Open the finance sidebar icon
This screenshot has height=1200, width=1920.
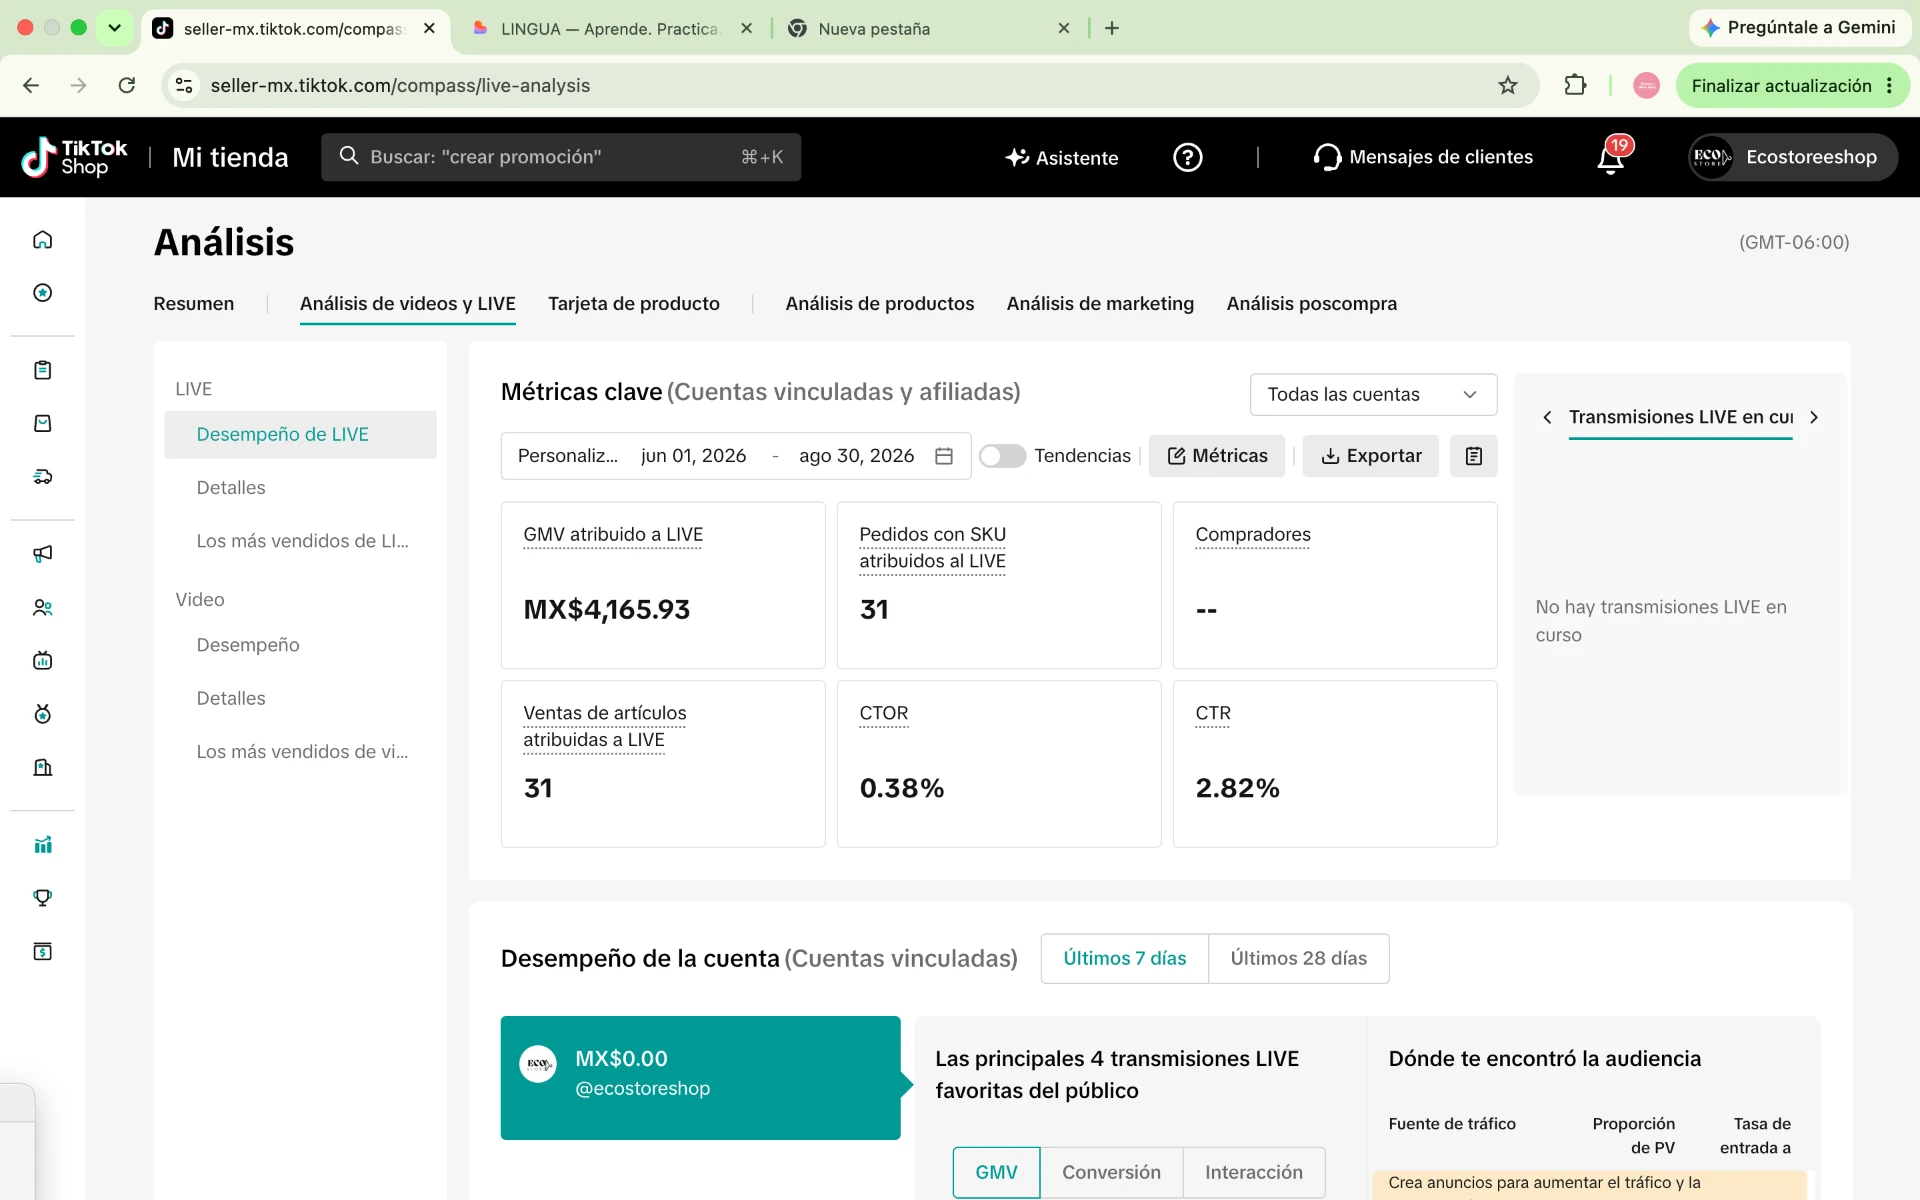42,951
